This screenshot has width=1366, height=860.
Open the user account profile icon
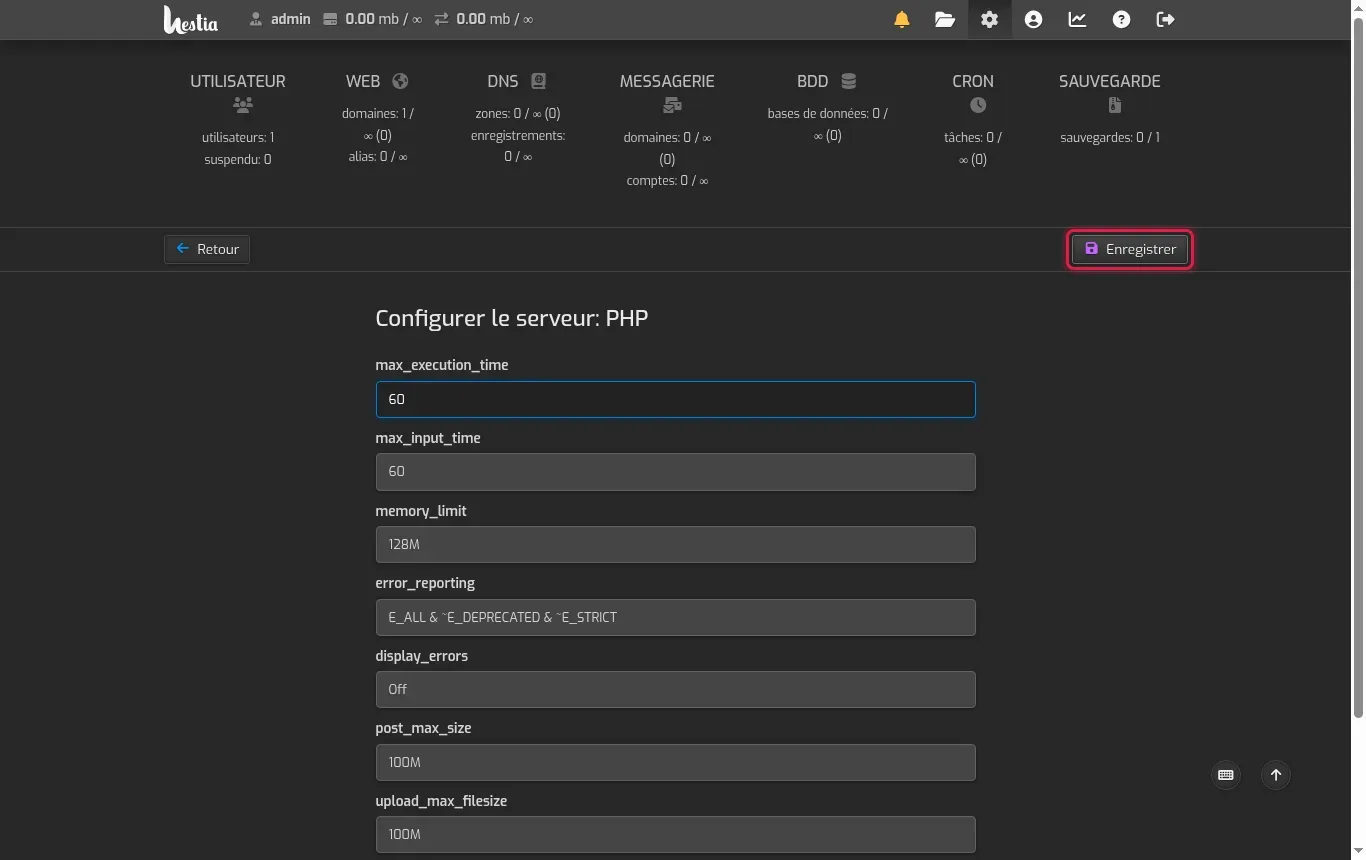(1033, 19)
